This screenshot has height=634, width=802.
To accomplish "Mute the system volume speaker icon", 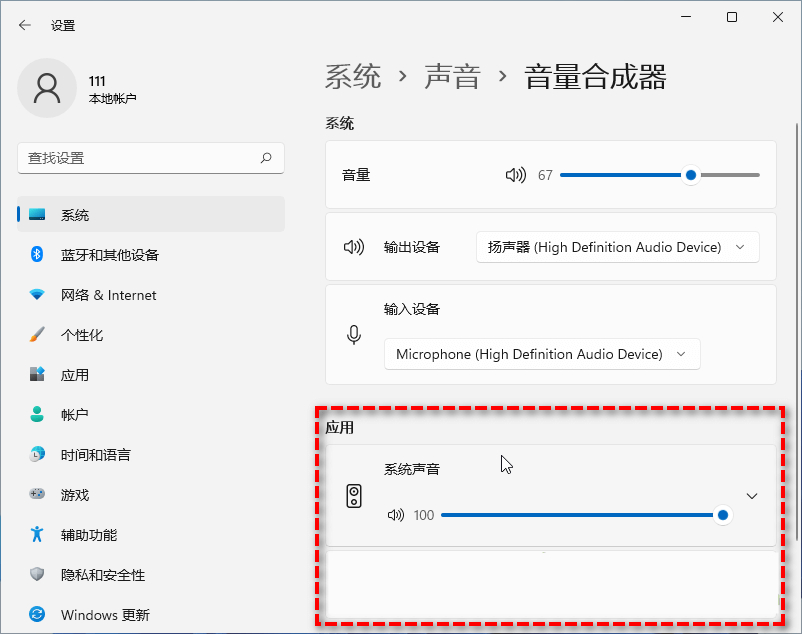I will [x=515, y=175].
